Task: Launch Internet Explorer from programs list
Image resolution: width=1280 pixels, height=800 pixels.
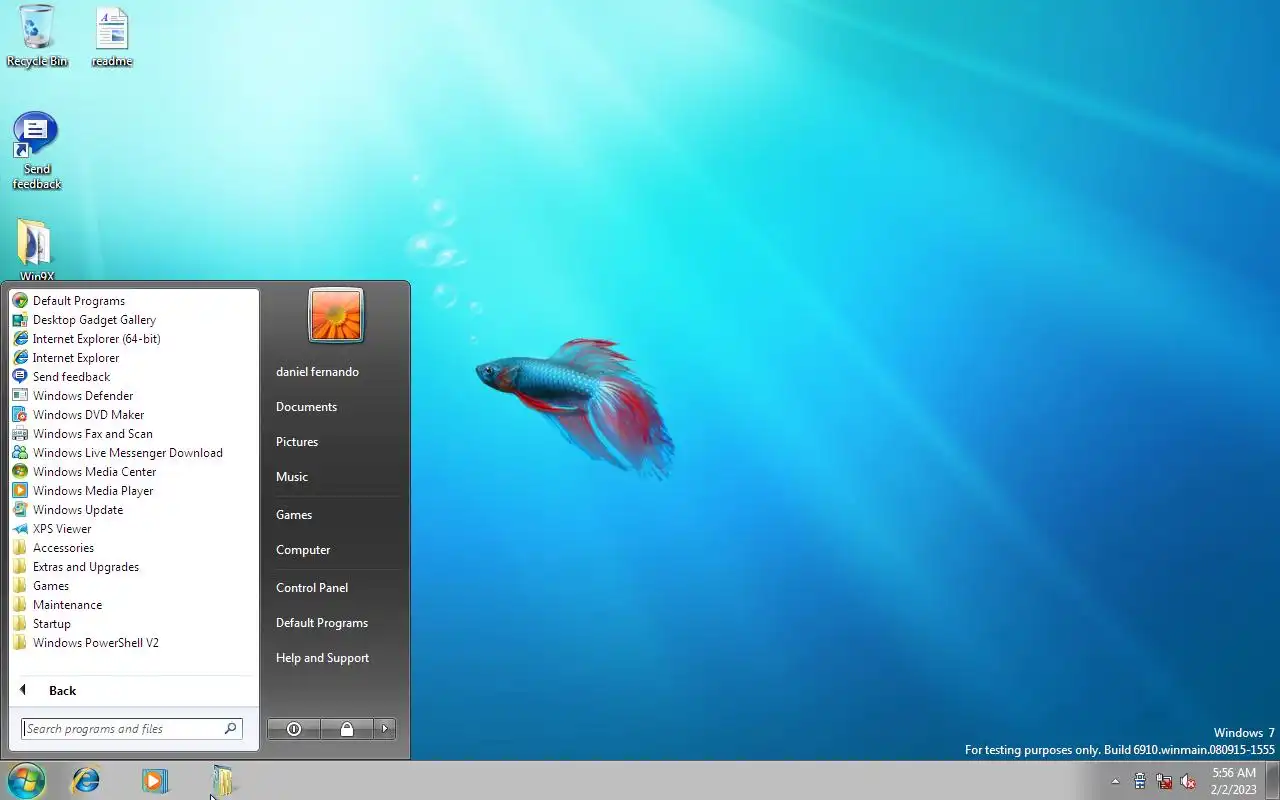Action: 133,358
